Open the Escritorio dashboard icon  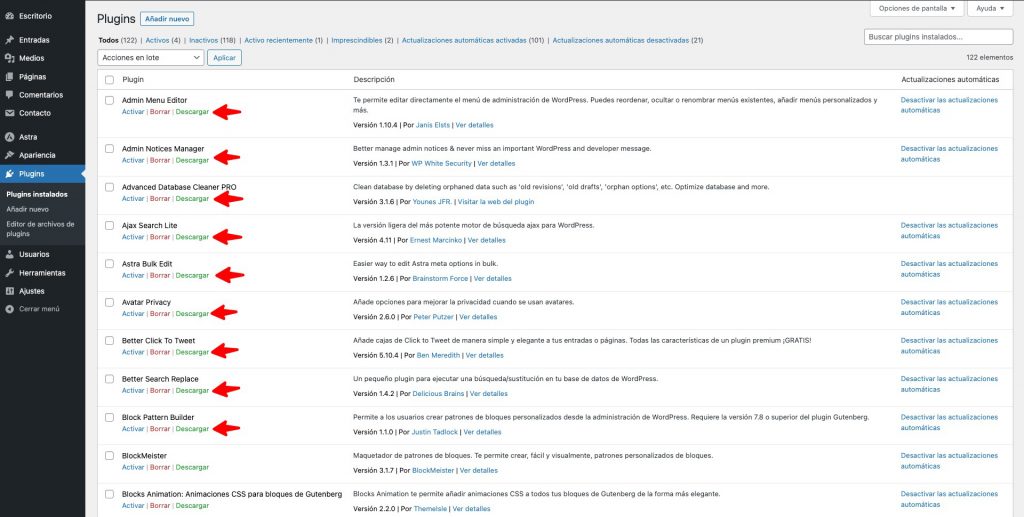(x=9, y=16)
